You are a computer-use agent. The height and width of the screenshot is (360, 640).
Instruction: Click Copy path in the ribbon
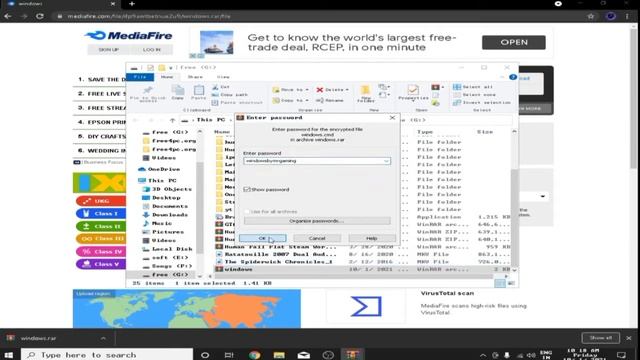click(230, 95)
